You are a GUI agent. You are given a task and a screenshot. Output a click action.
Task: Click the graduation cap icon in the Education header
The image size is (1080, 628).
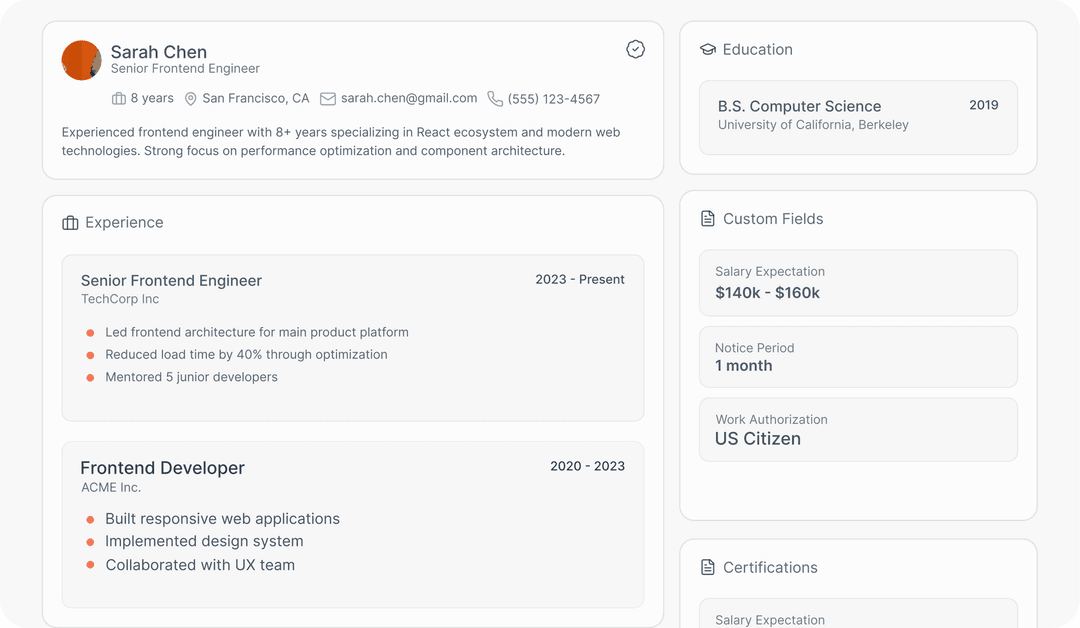[x=708, y=48]
